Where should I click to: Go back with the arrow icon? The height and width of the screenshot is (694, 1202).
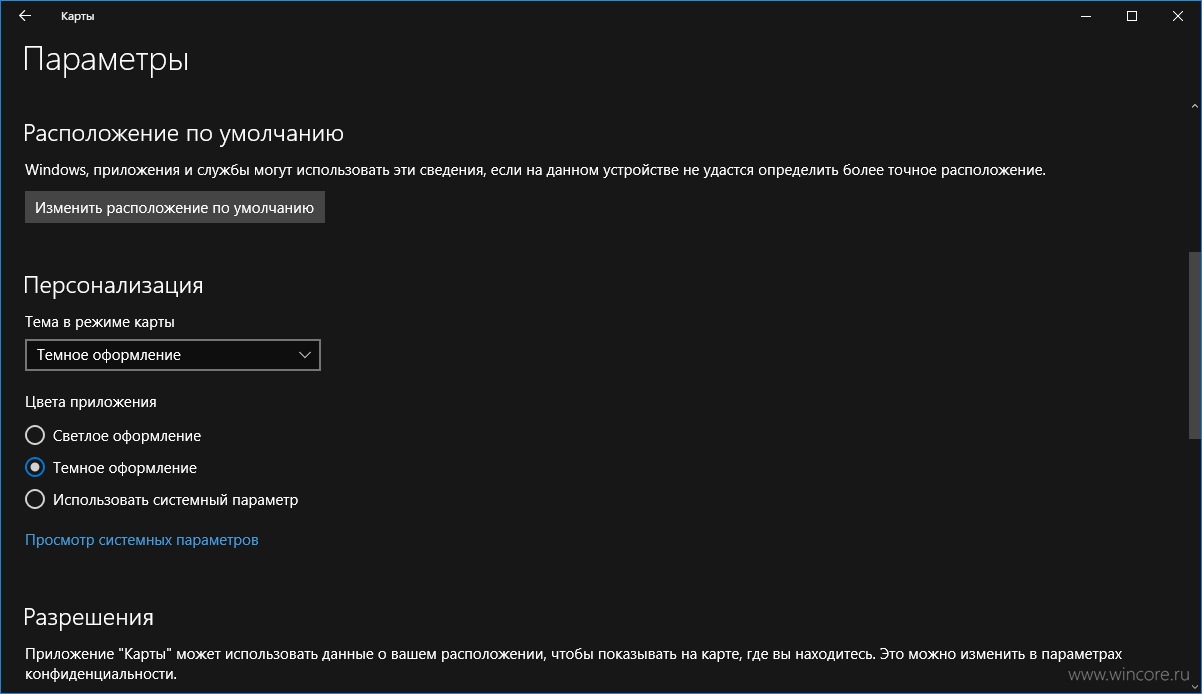tap(25, 16)
